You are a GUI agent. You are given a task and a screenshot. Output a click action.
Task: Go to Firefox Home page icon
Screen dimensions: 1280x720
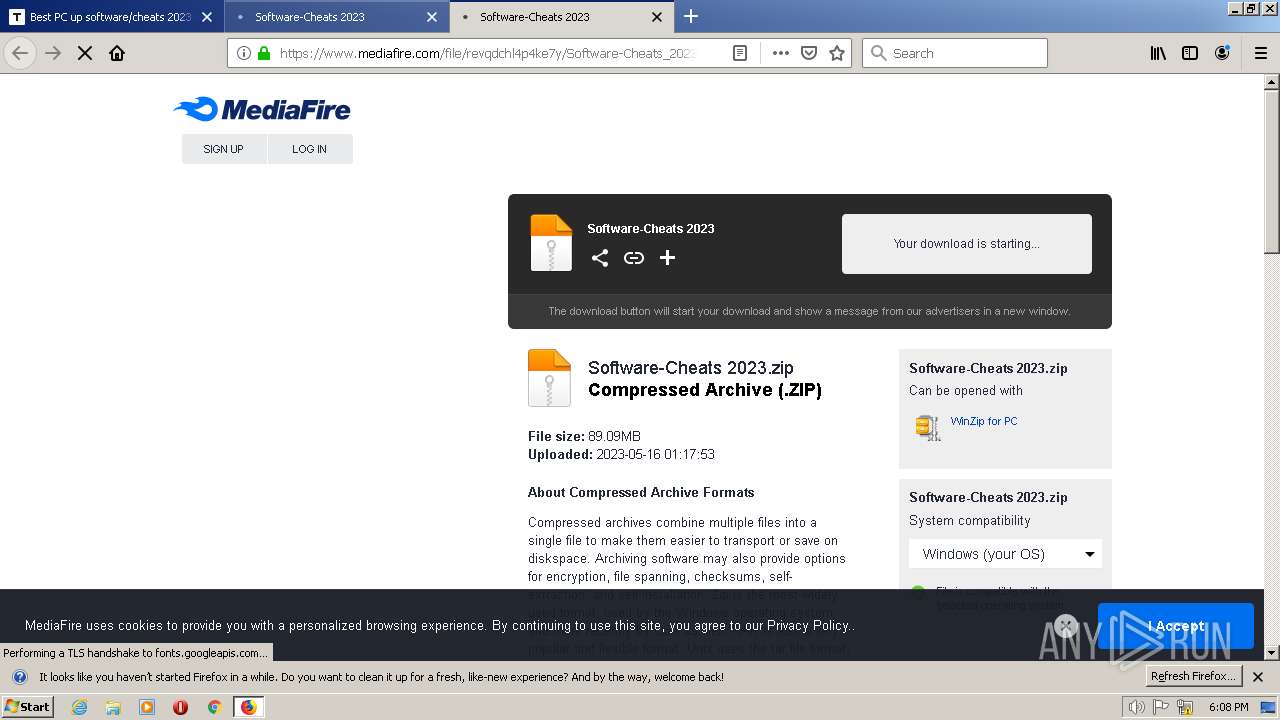coord(117,53)
